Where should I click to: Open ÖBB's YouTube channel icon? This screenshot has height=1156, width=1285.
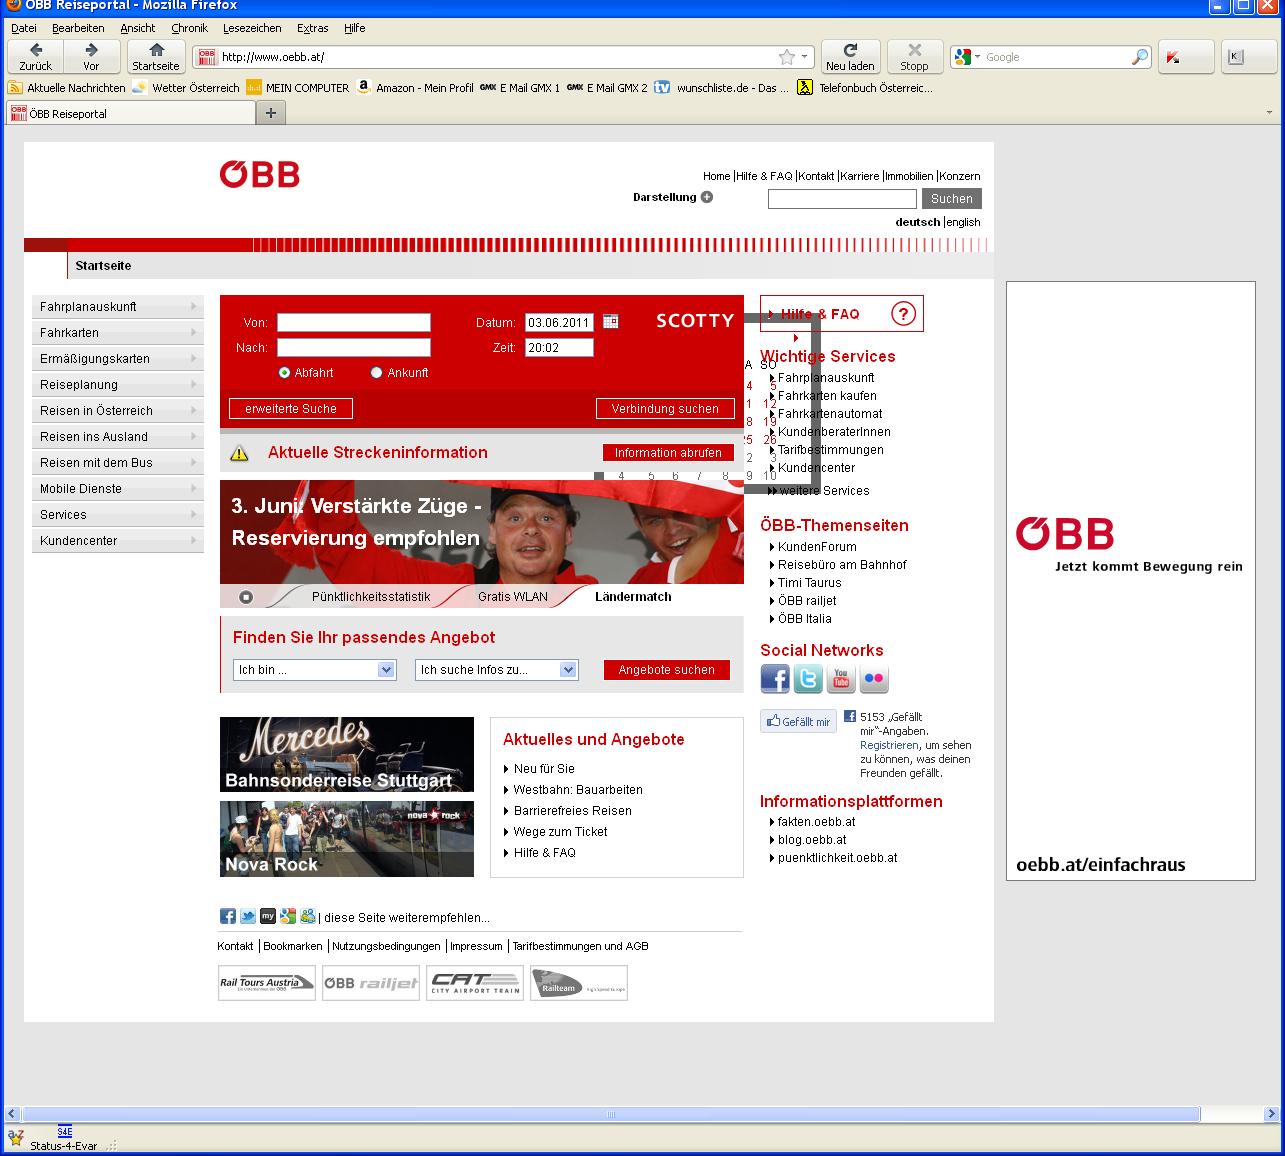pos(841,679)
